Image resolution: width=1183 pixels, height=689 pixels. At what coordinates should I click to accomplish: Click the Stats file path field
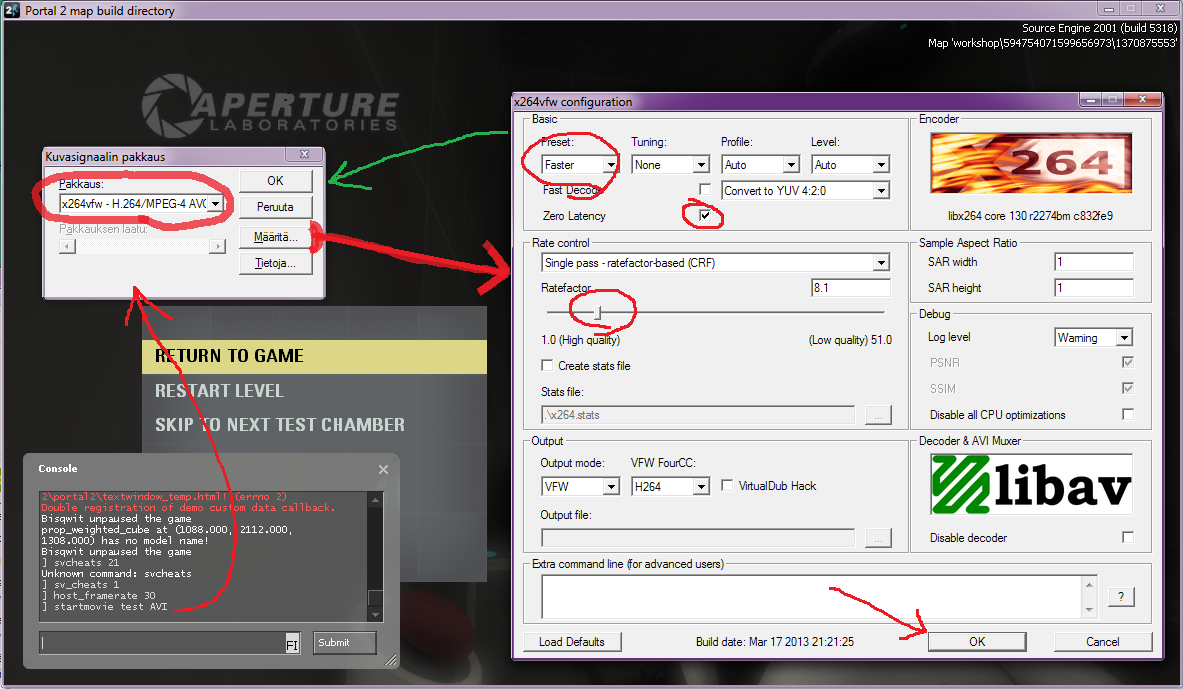(x=698, y=415)
